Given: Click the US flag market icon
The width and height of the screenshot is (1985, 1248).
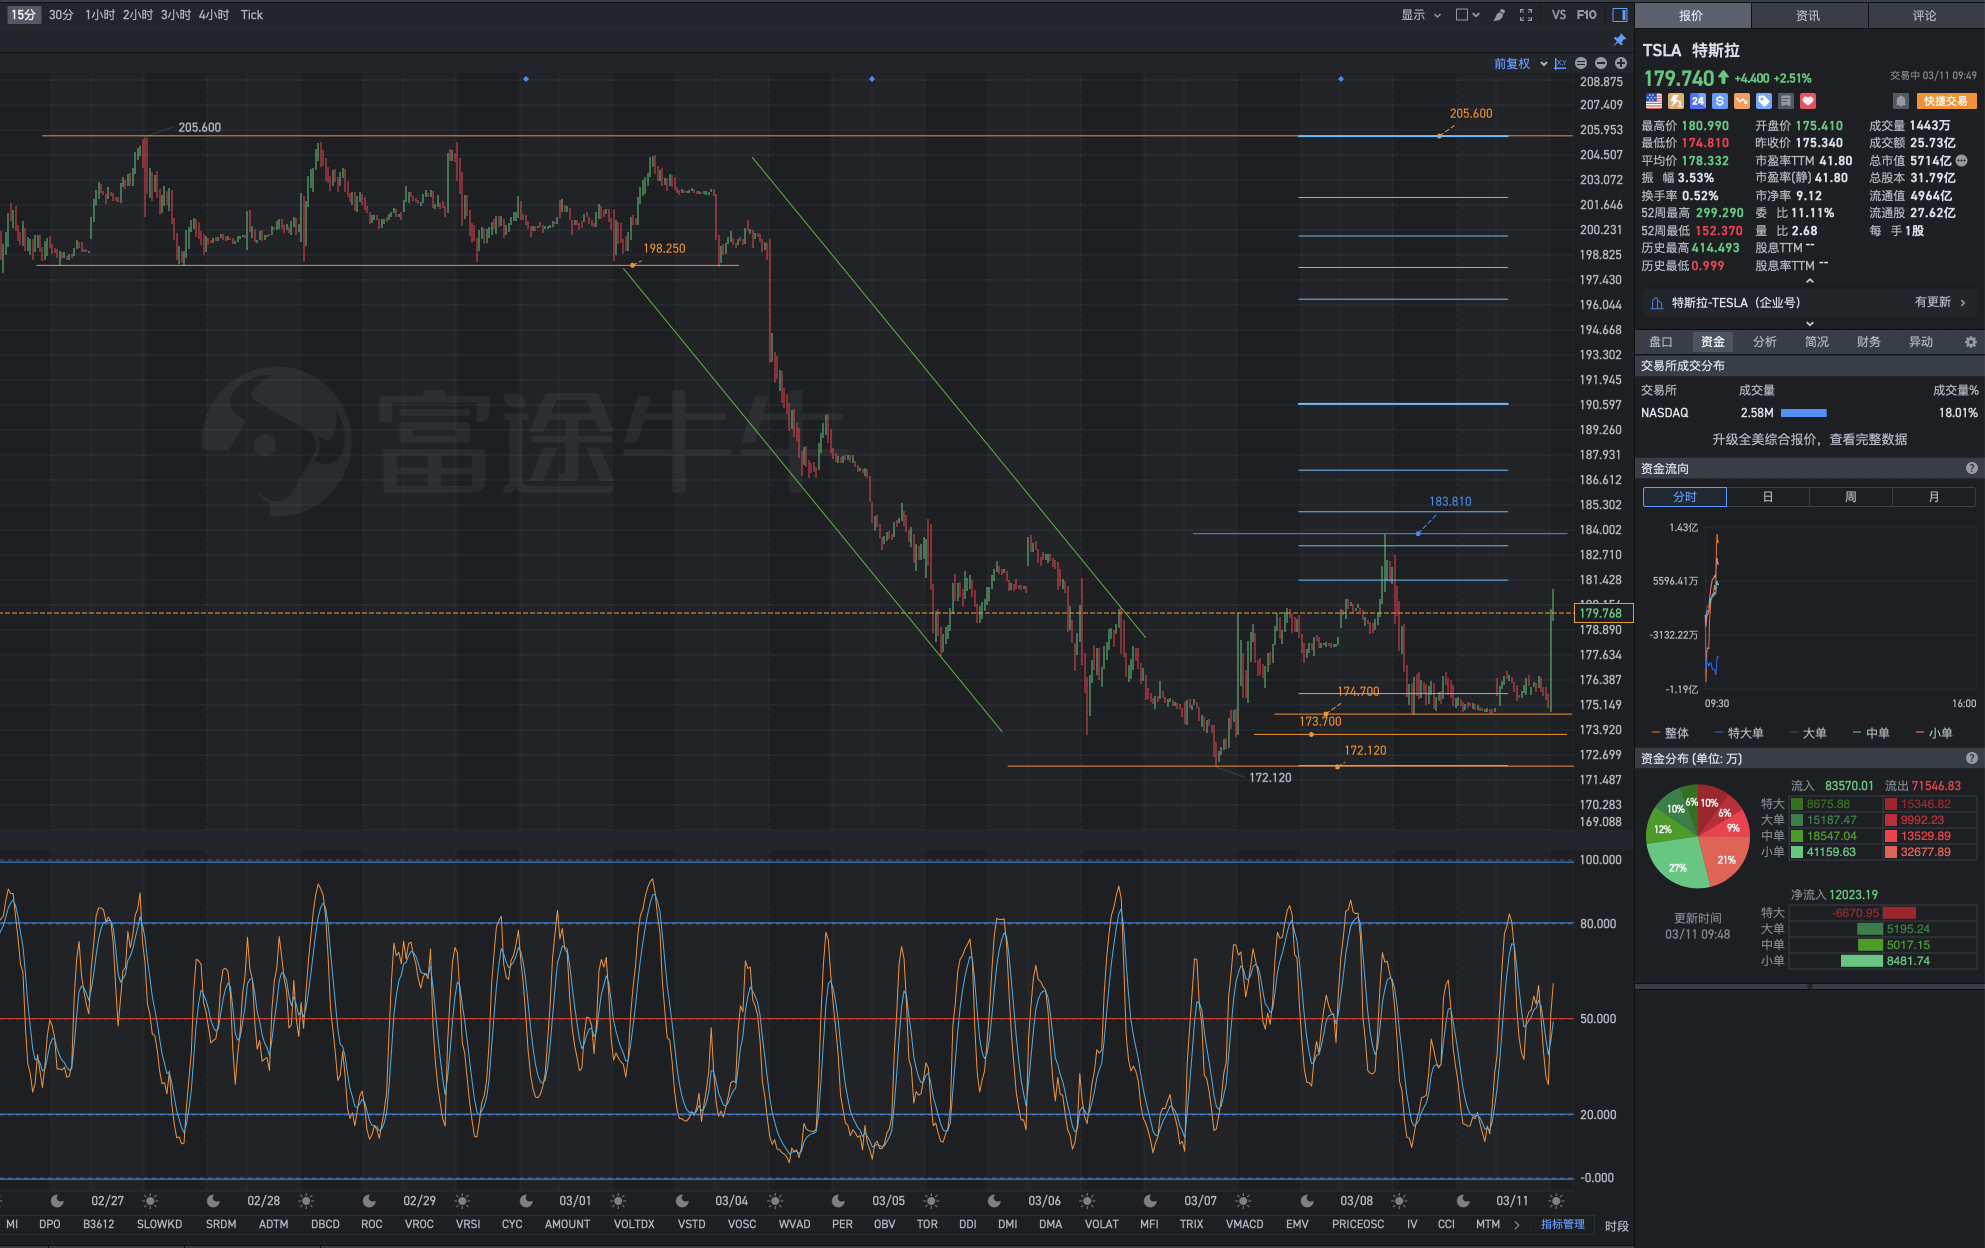Looking at the screenshot, I should [1654, 101].
